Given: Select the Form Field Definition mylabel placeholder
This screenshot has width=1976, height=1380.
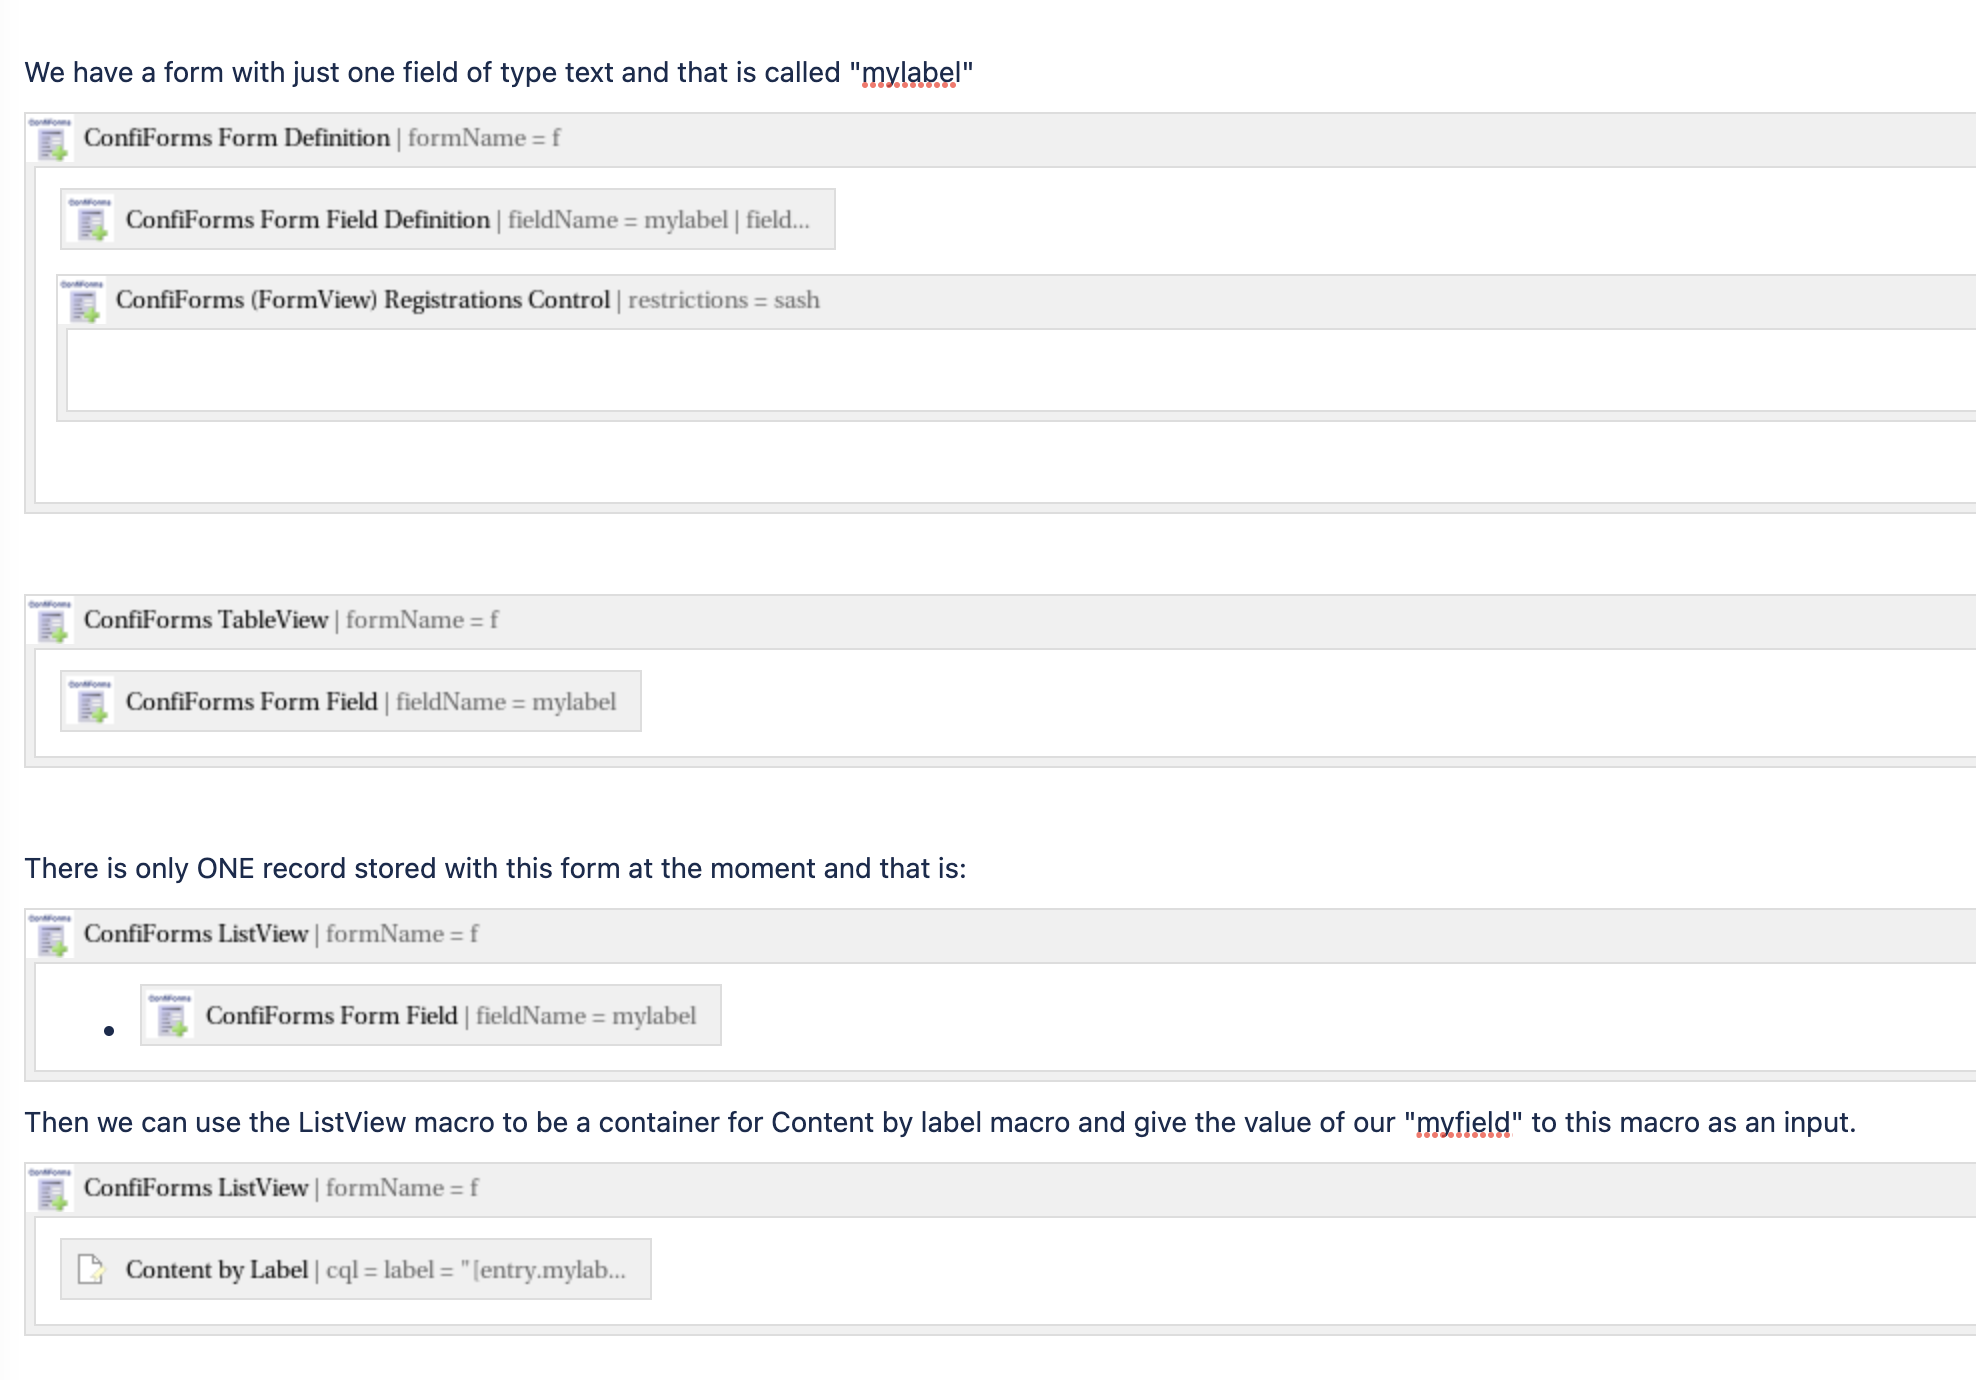Looking at the screenshot, I should click(448, 220).
